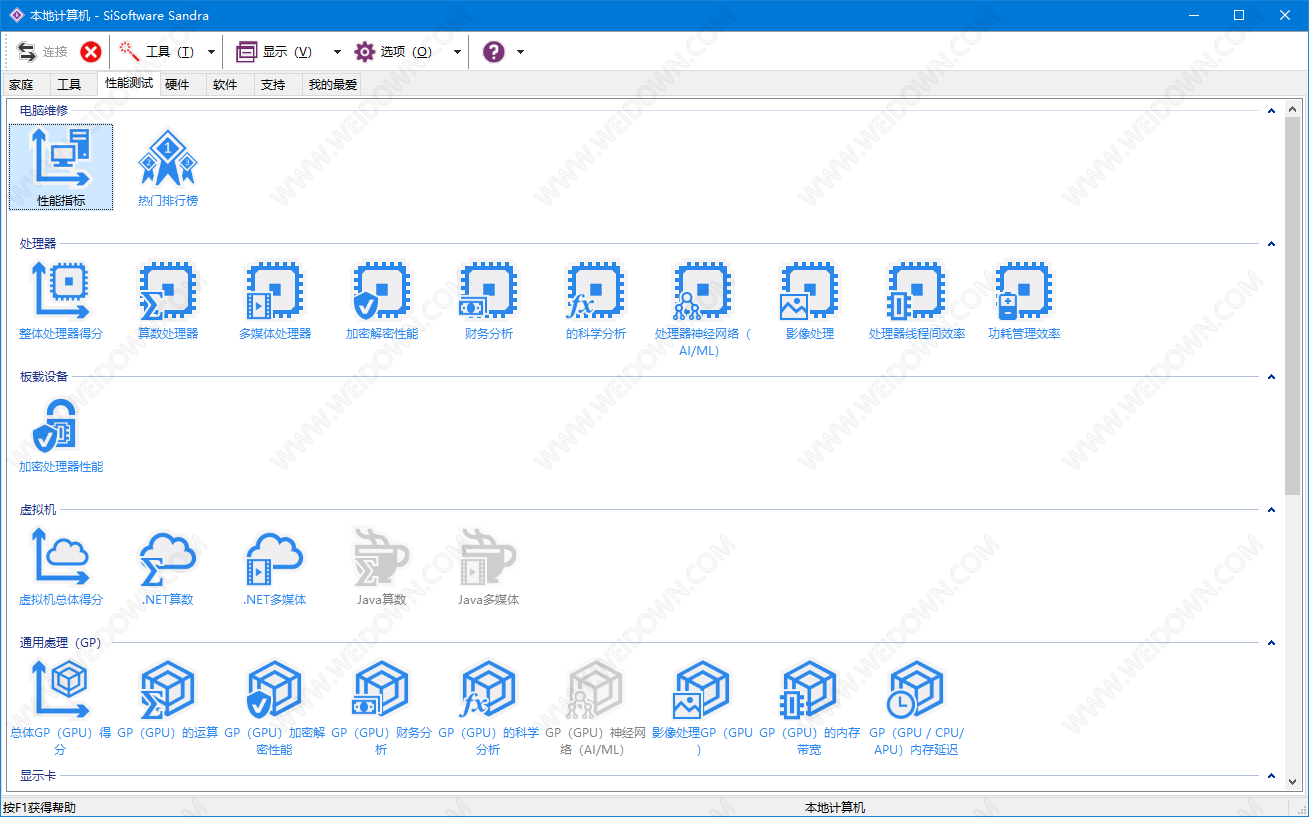Collapse the 处理器 group
Image resolution: width=1309 pixels, height=817 pixels.
click(1271, 243)
